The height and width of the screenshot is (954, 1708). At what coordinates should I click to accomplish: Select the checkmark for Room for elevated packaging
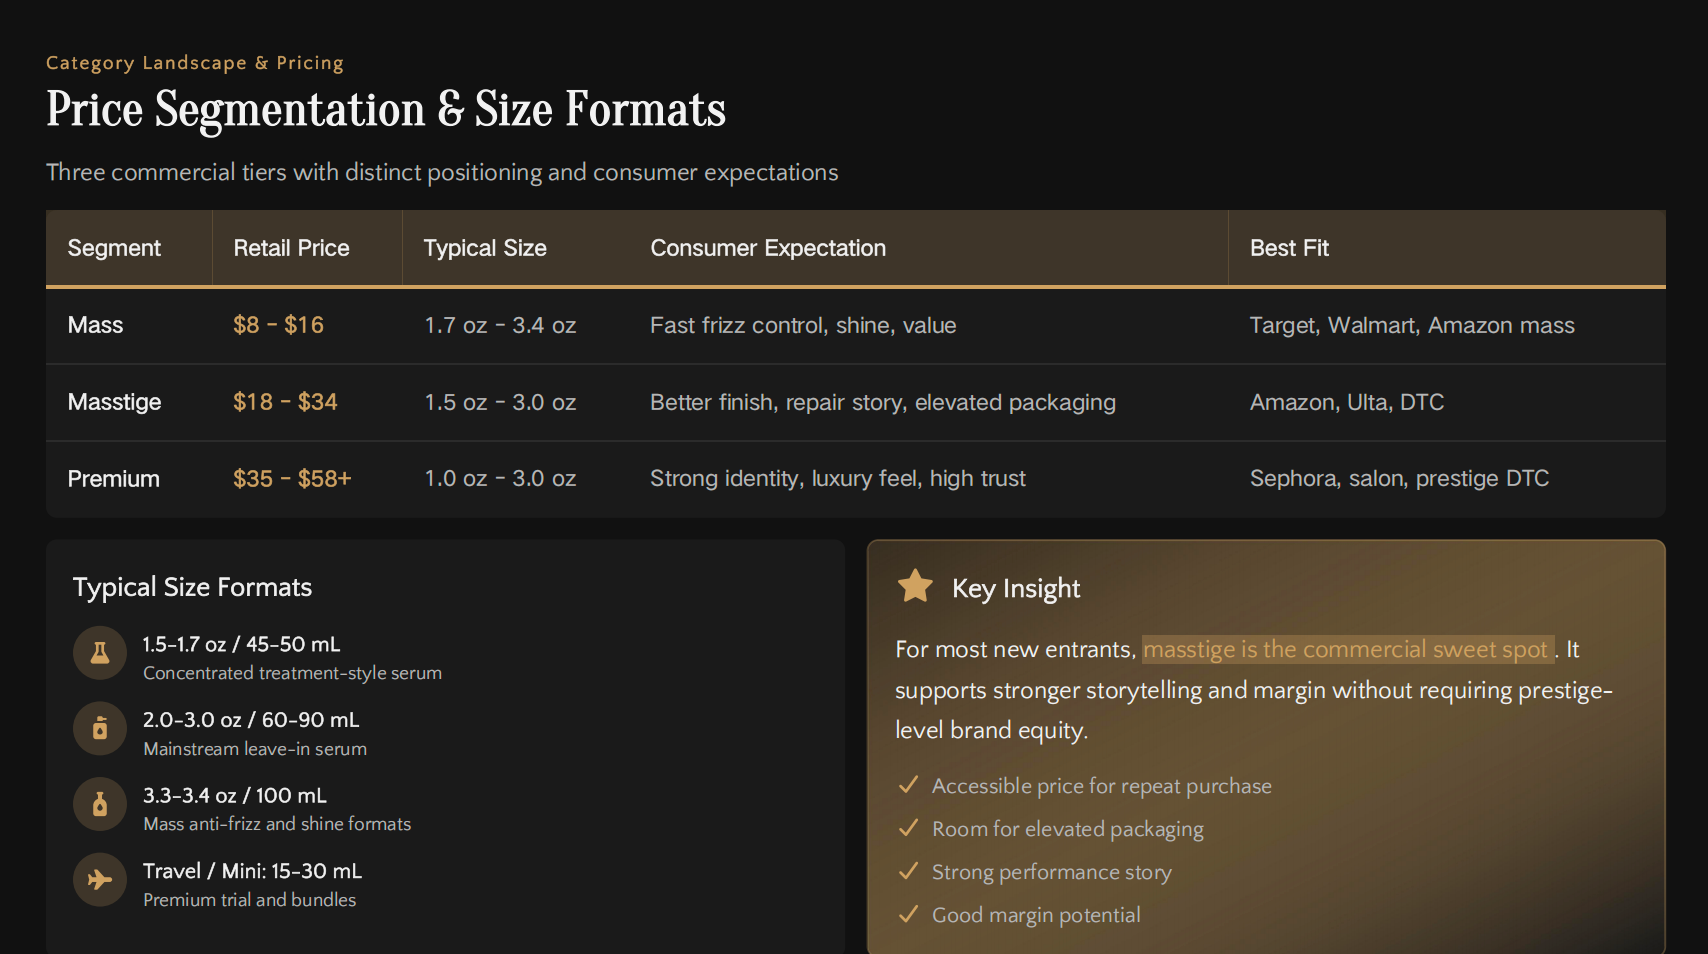point(908,829)
